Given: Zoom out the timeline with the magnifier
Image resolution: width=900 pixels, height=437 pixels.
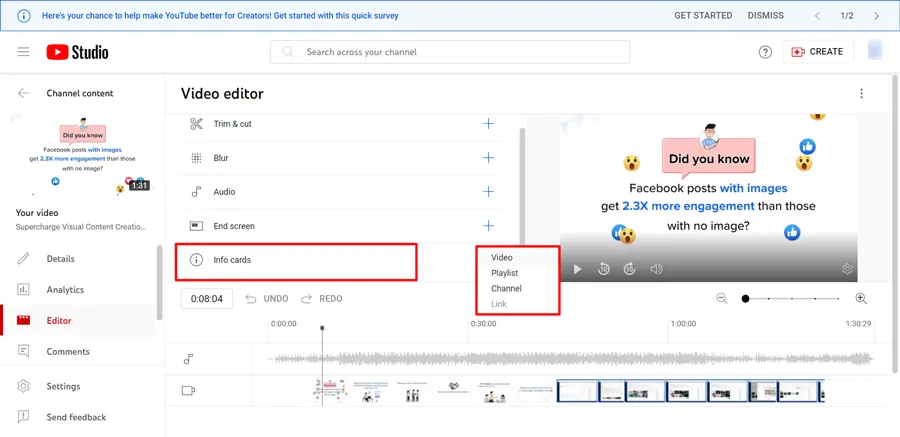Looking at the screenshot, I should pyautogui.click(x=722, y=299).
